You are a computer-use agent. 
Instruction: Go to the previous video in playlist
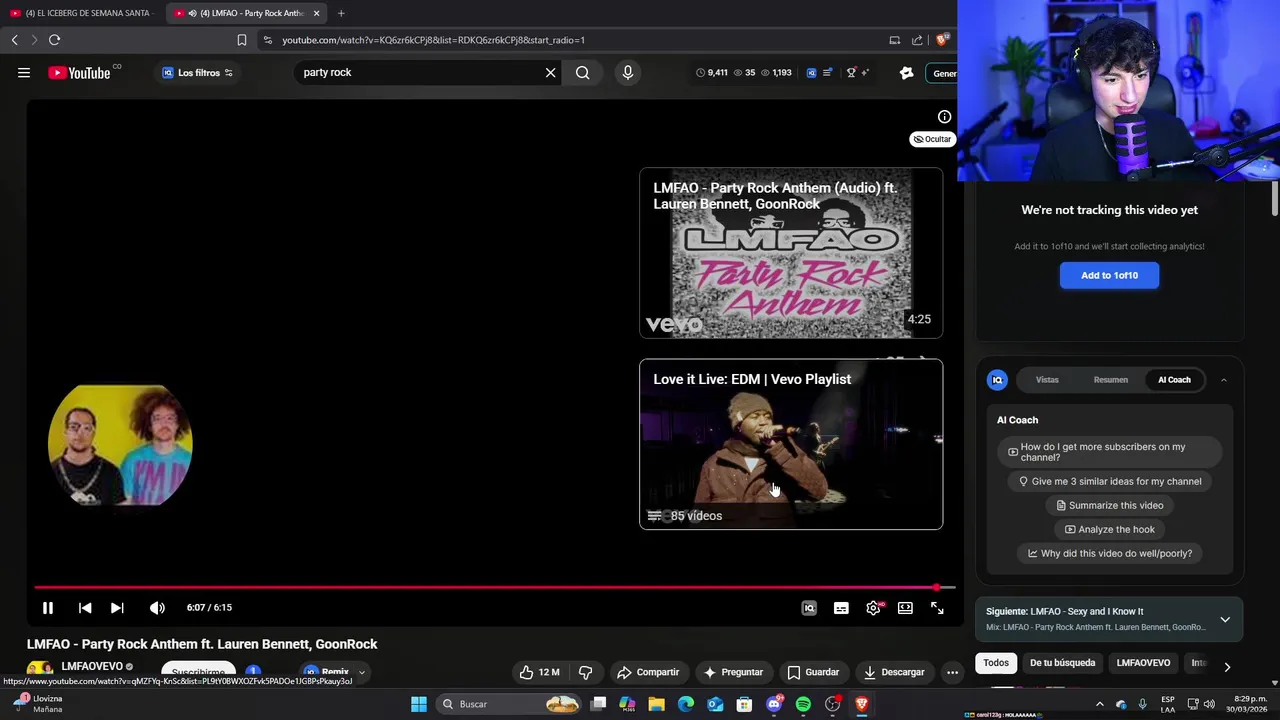click(x=85, y=607)
